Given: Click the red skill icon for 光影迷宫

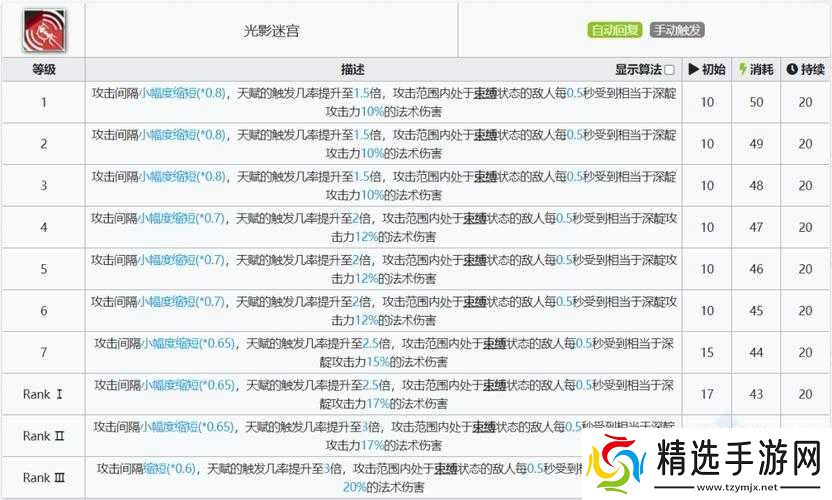Looking at the screenshot, I should 44,30.
